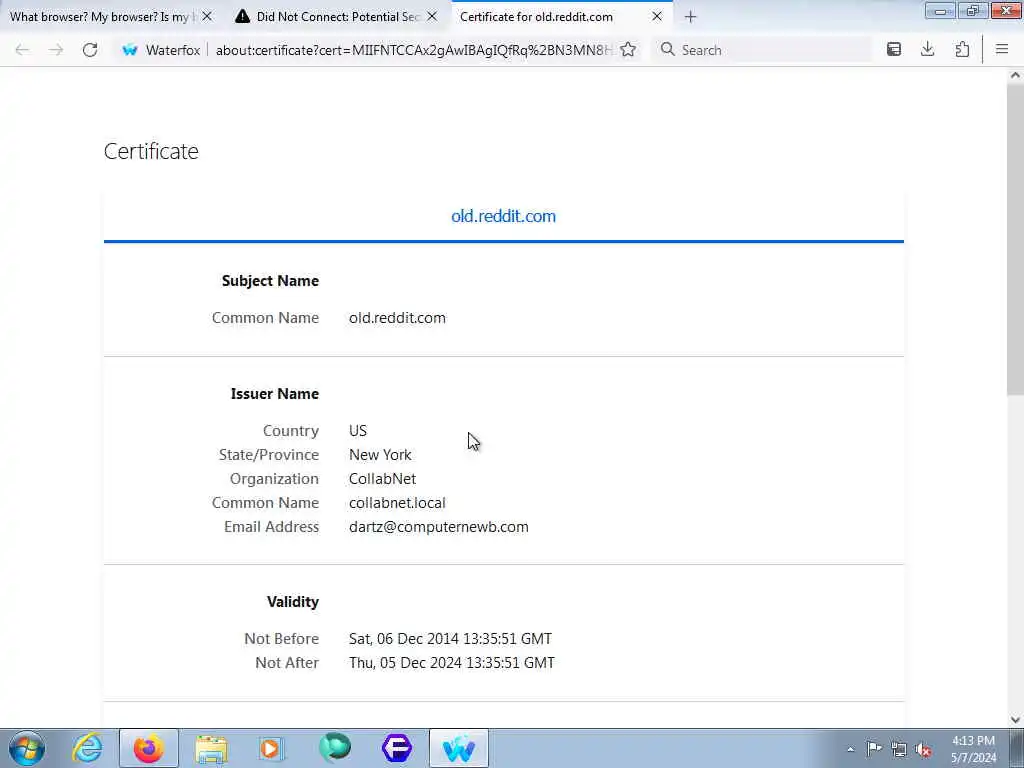This screenshot has width=1024, height=768.
Task: Select the 'New York' state value
Action: click(x=380, y=455)
